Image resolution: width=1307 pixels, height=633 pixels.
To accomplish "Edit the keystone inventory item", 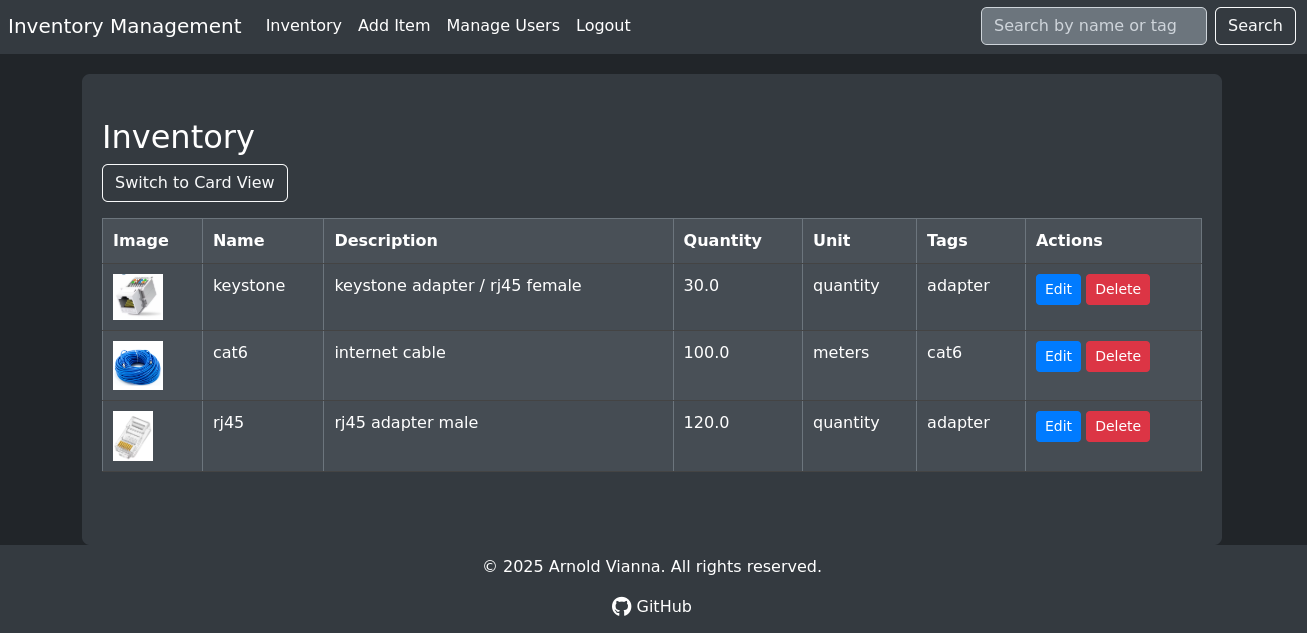I will click(1058, 289).
